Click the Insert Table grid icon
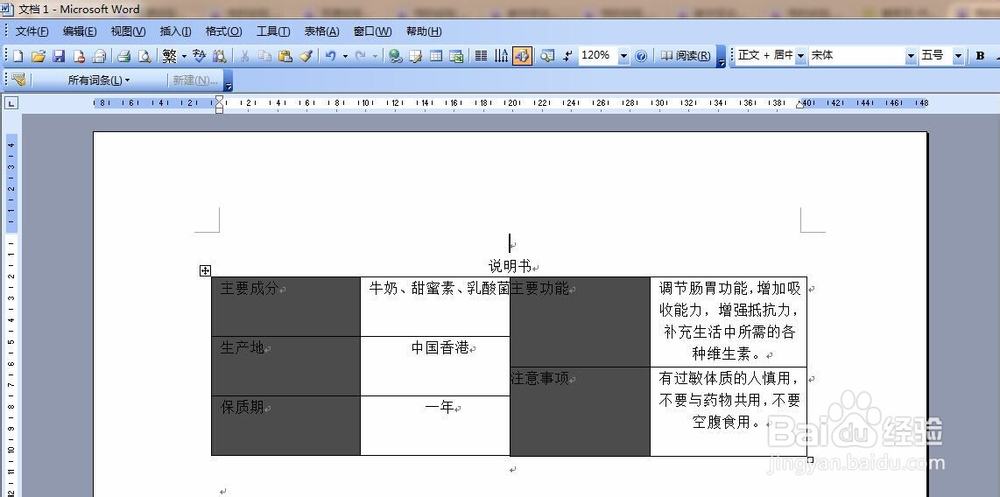 pyautogui.click(x=436, y=56)
